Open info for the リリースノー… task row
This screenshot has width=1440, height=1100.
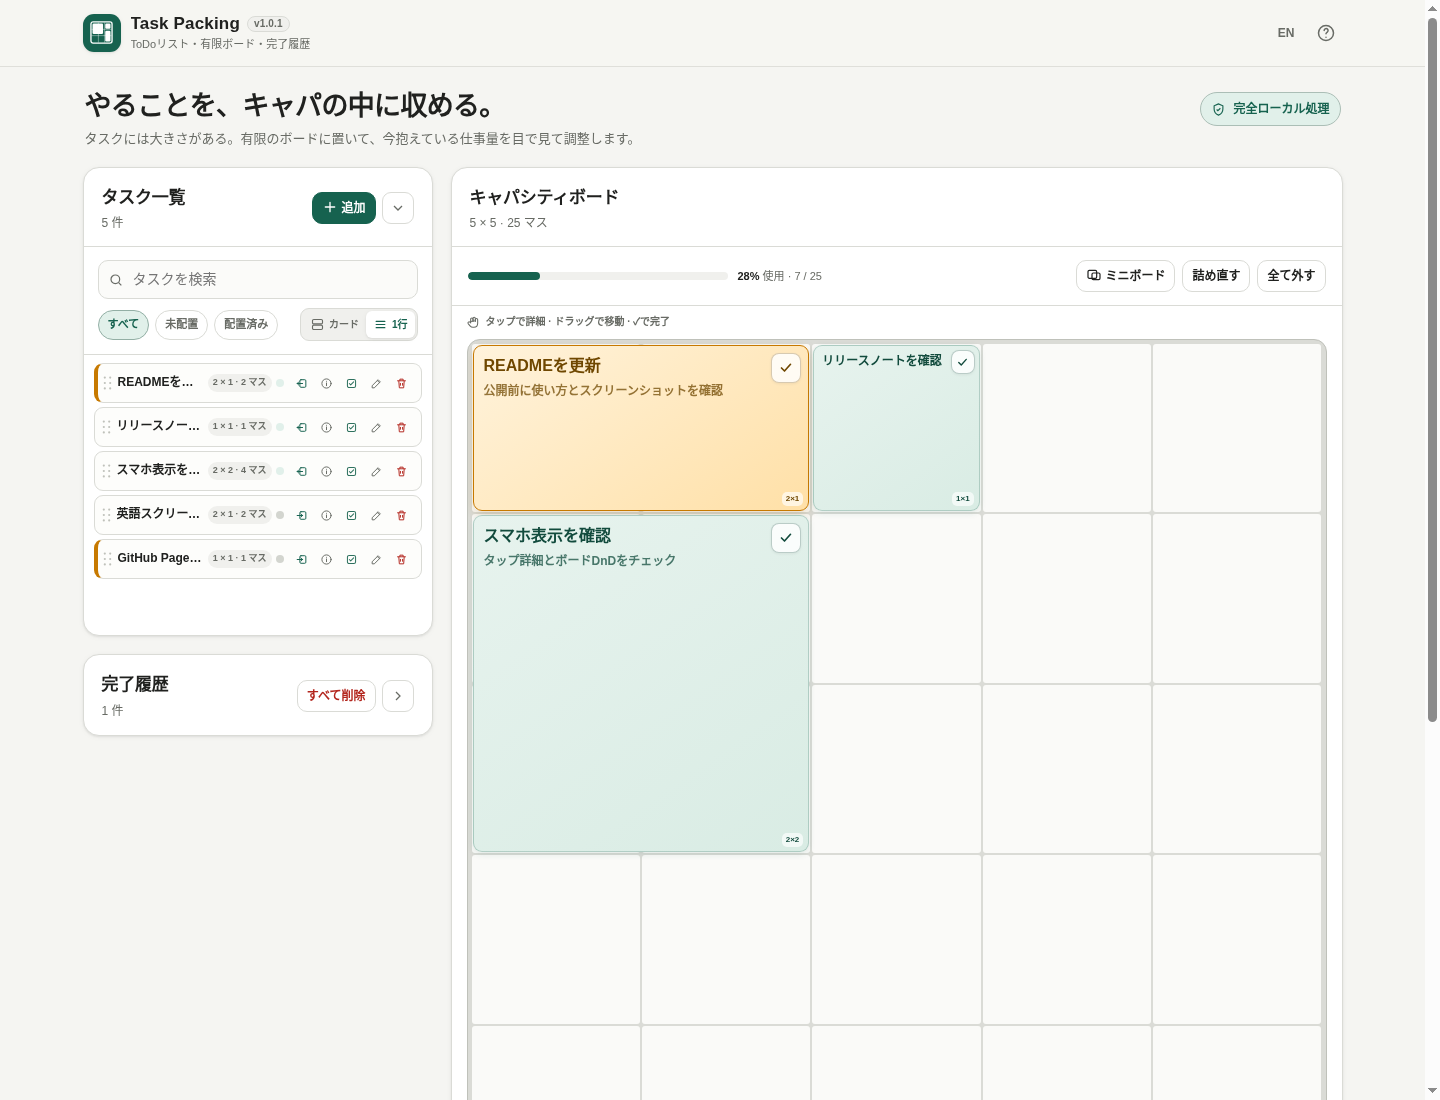pos(326,427)
